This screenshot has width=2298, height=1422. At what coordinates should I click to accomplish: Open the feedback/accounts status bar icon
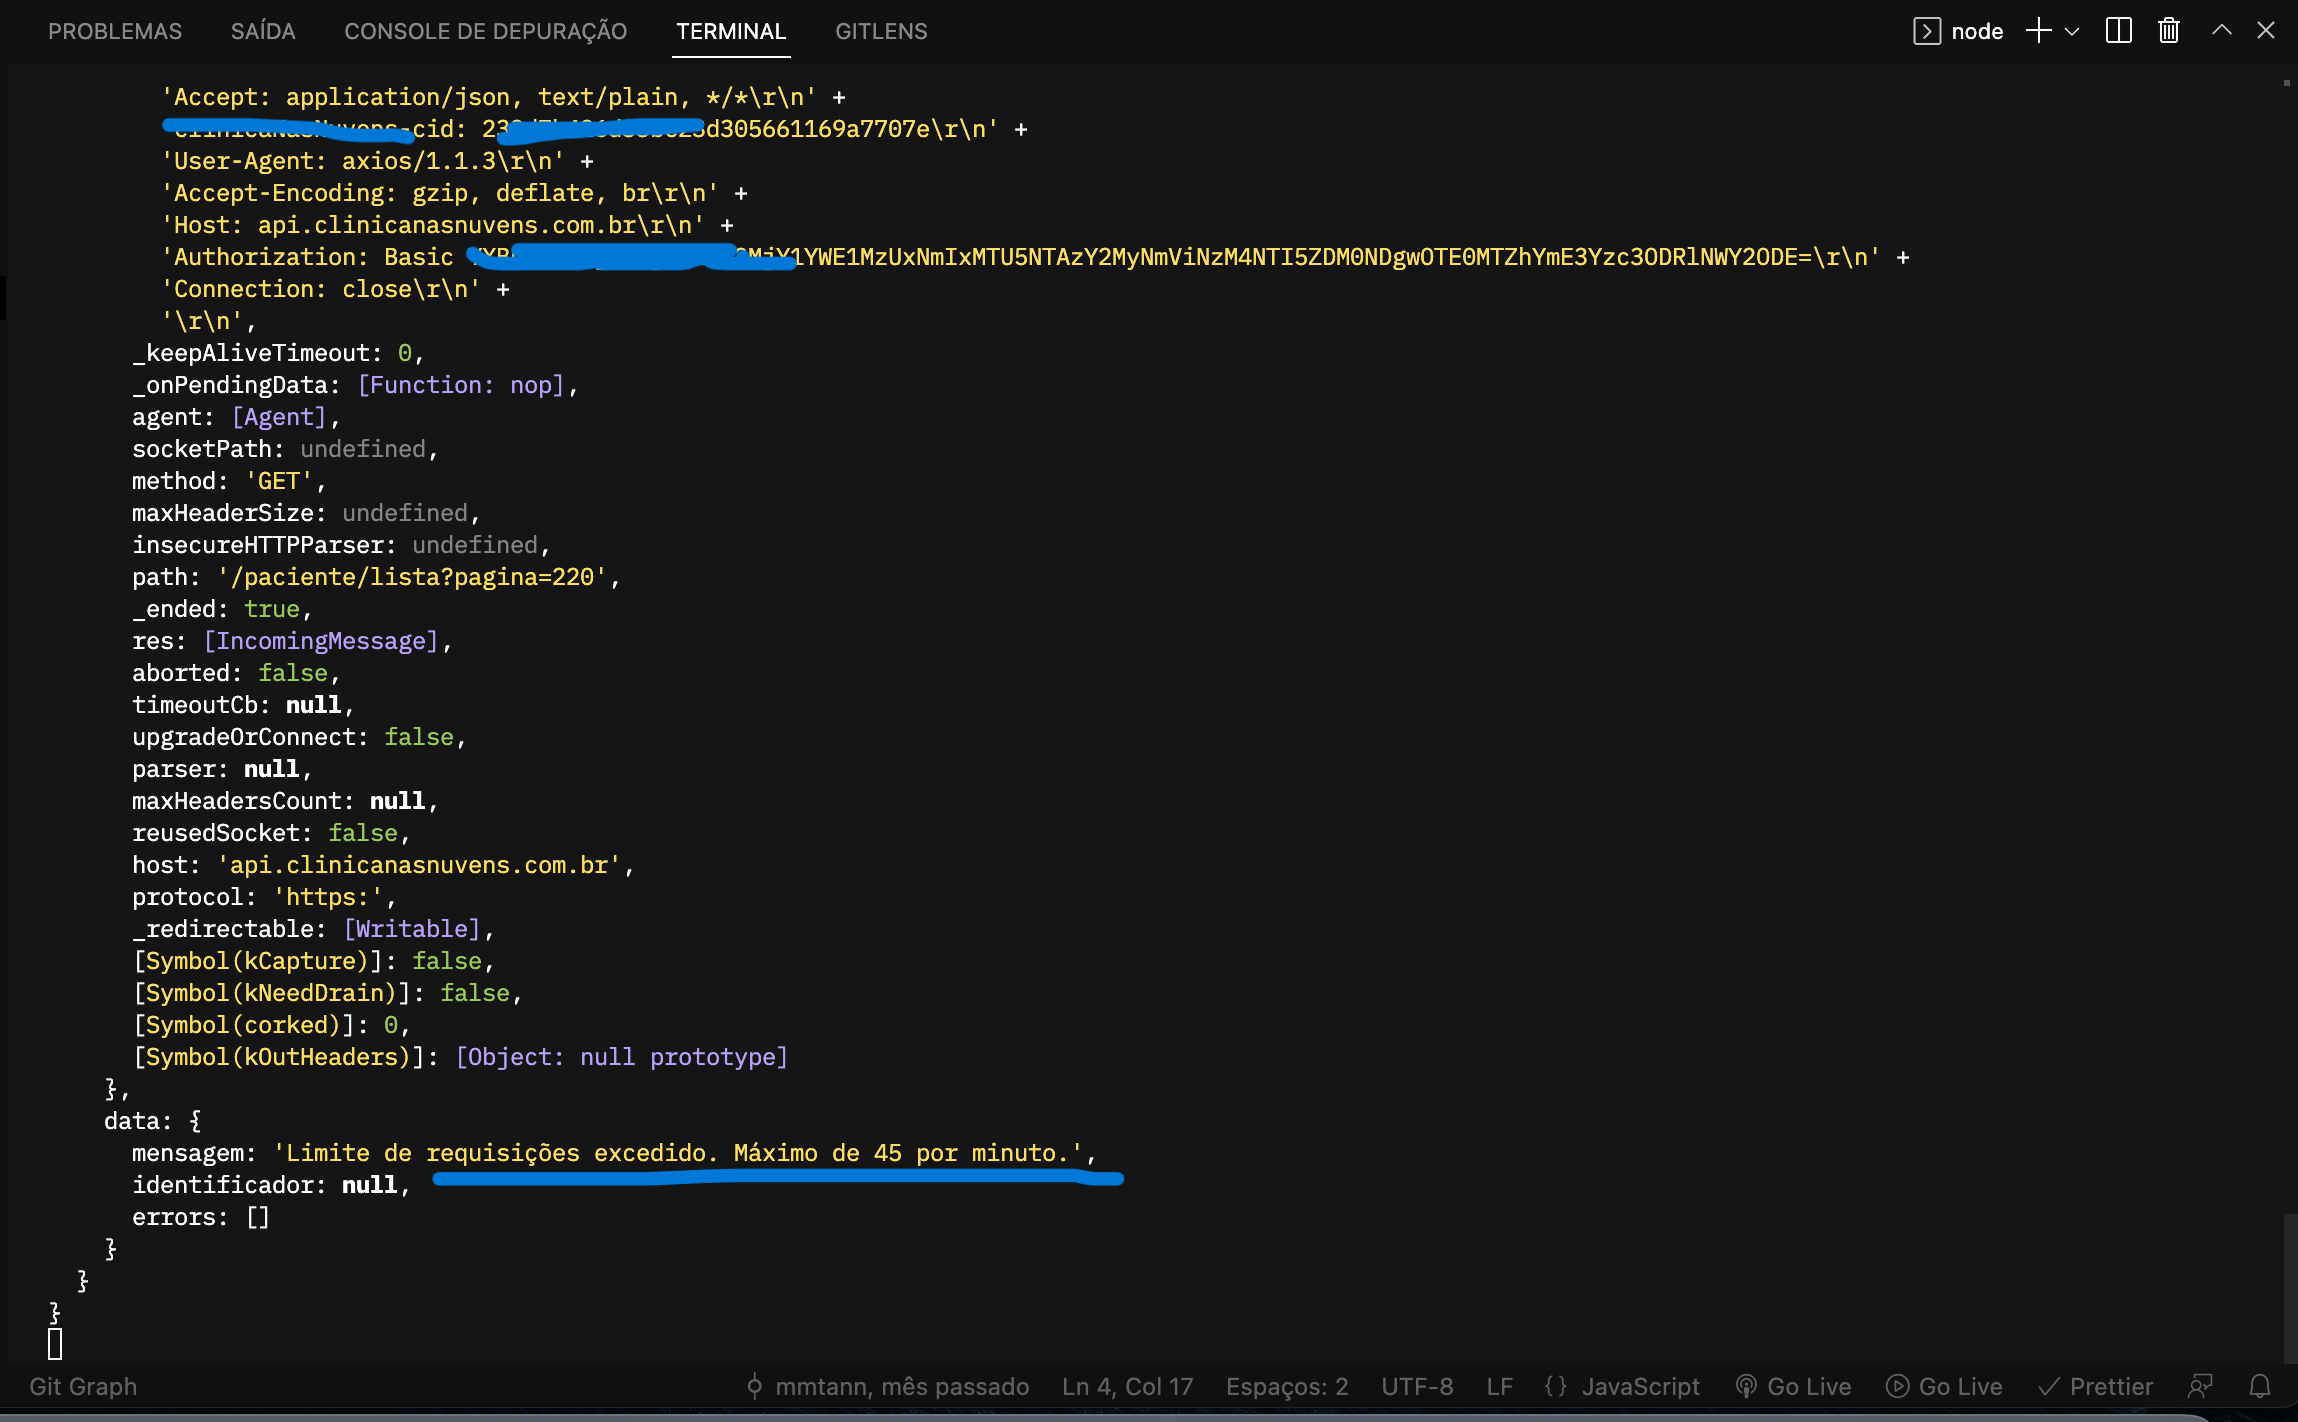[2200, 1386]
